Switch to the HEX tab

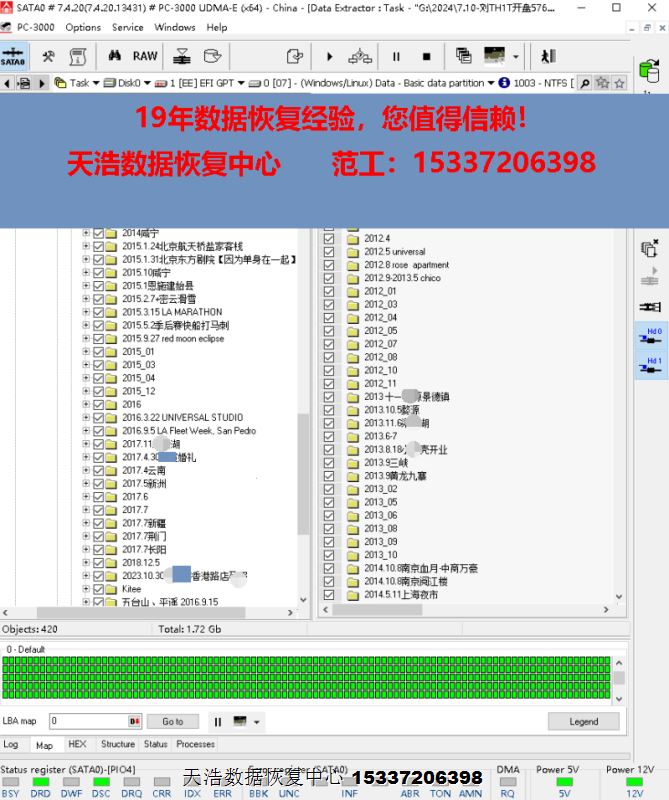tap(77, 744)
